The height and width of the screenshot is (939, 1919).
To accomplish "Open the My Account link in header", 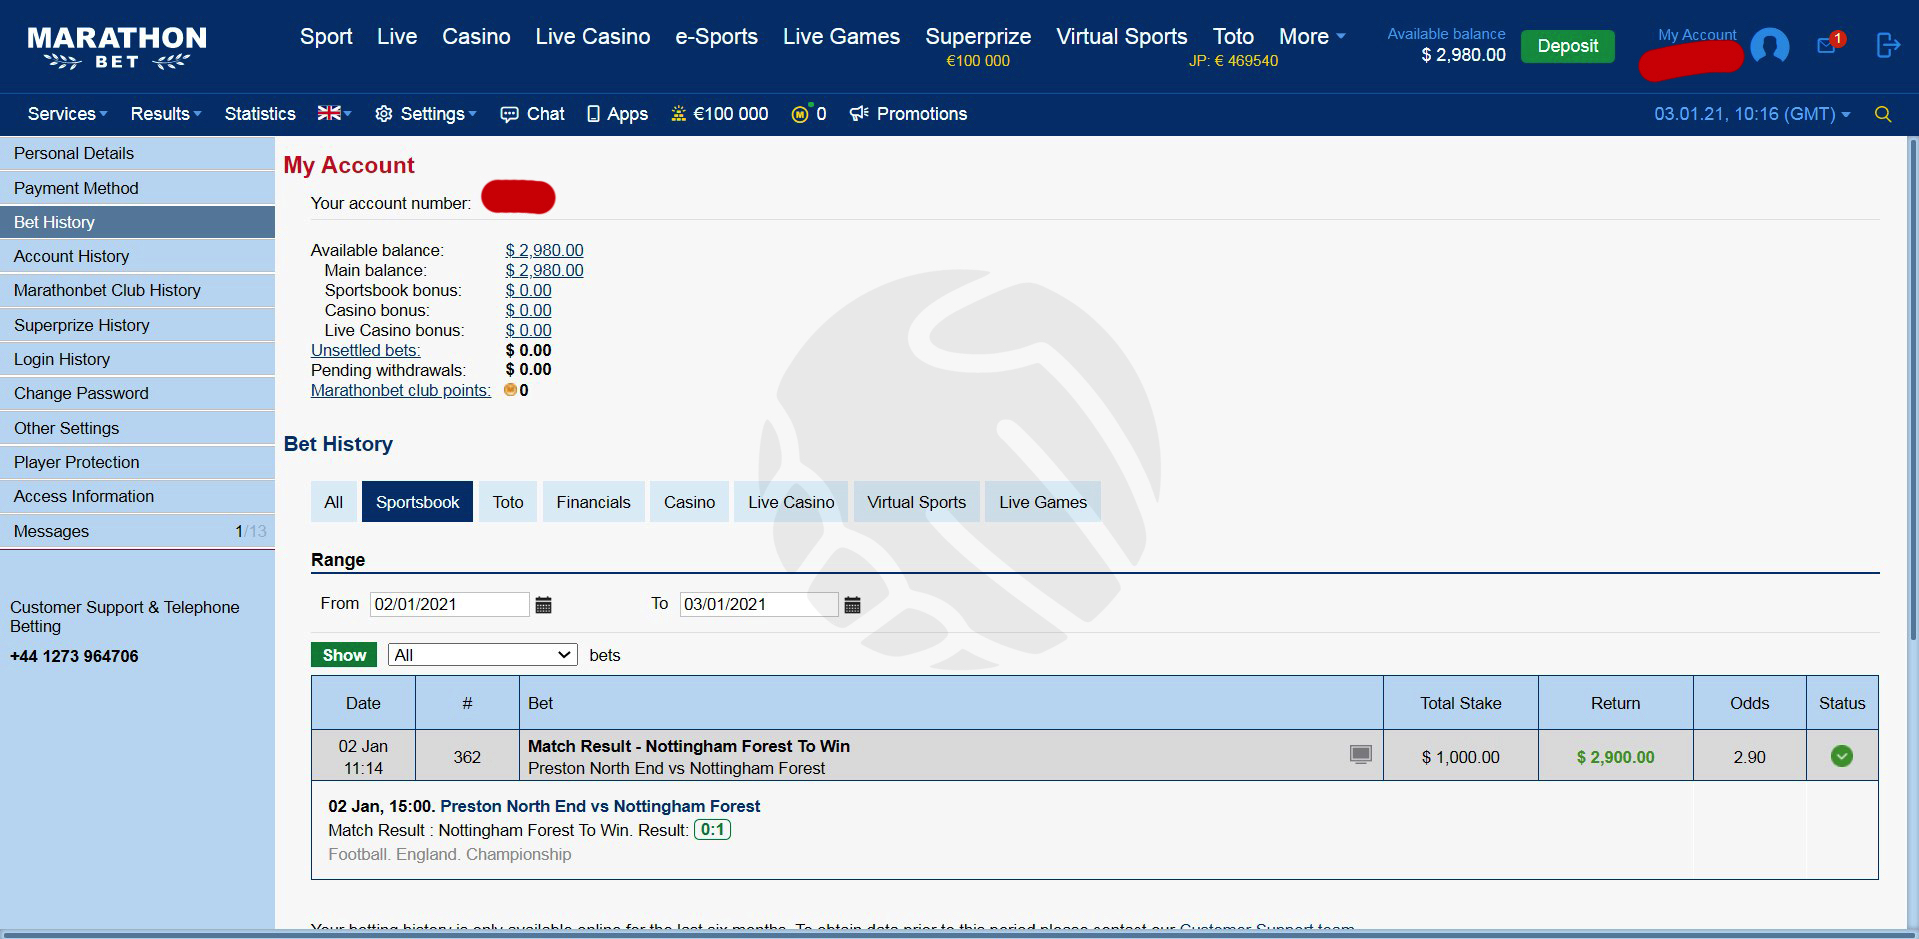I will coord(1697,35).
